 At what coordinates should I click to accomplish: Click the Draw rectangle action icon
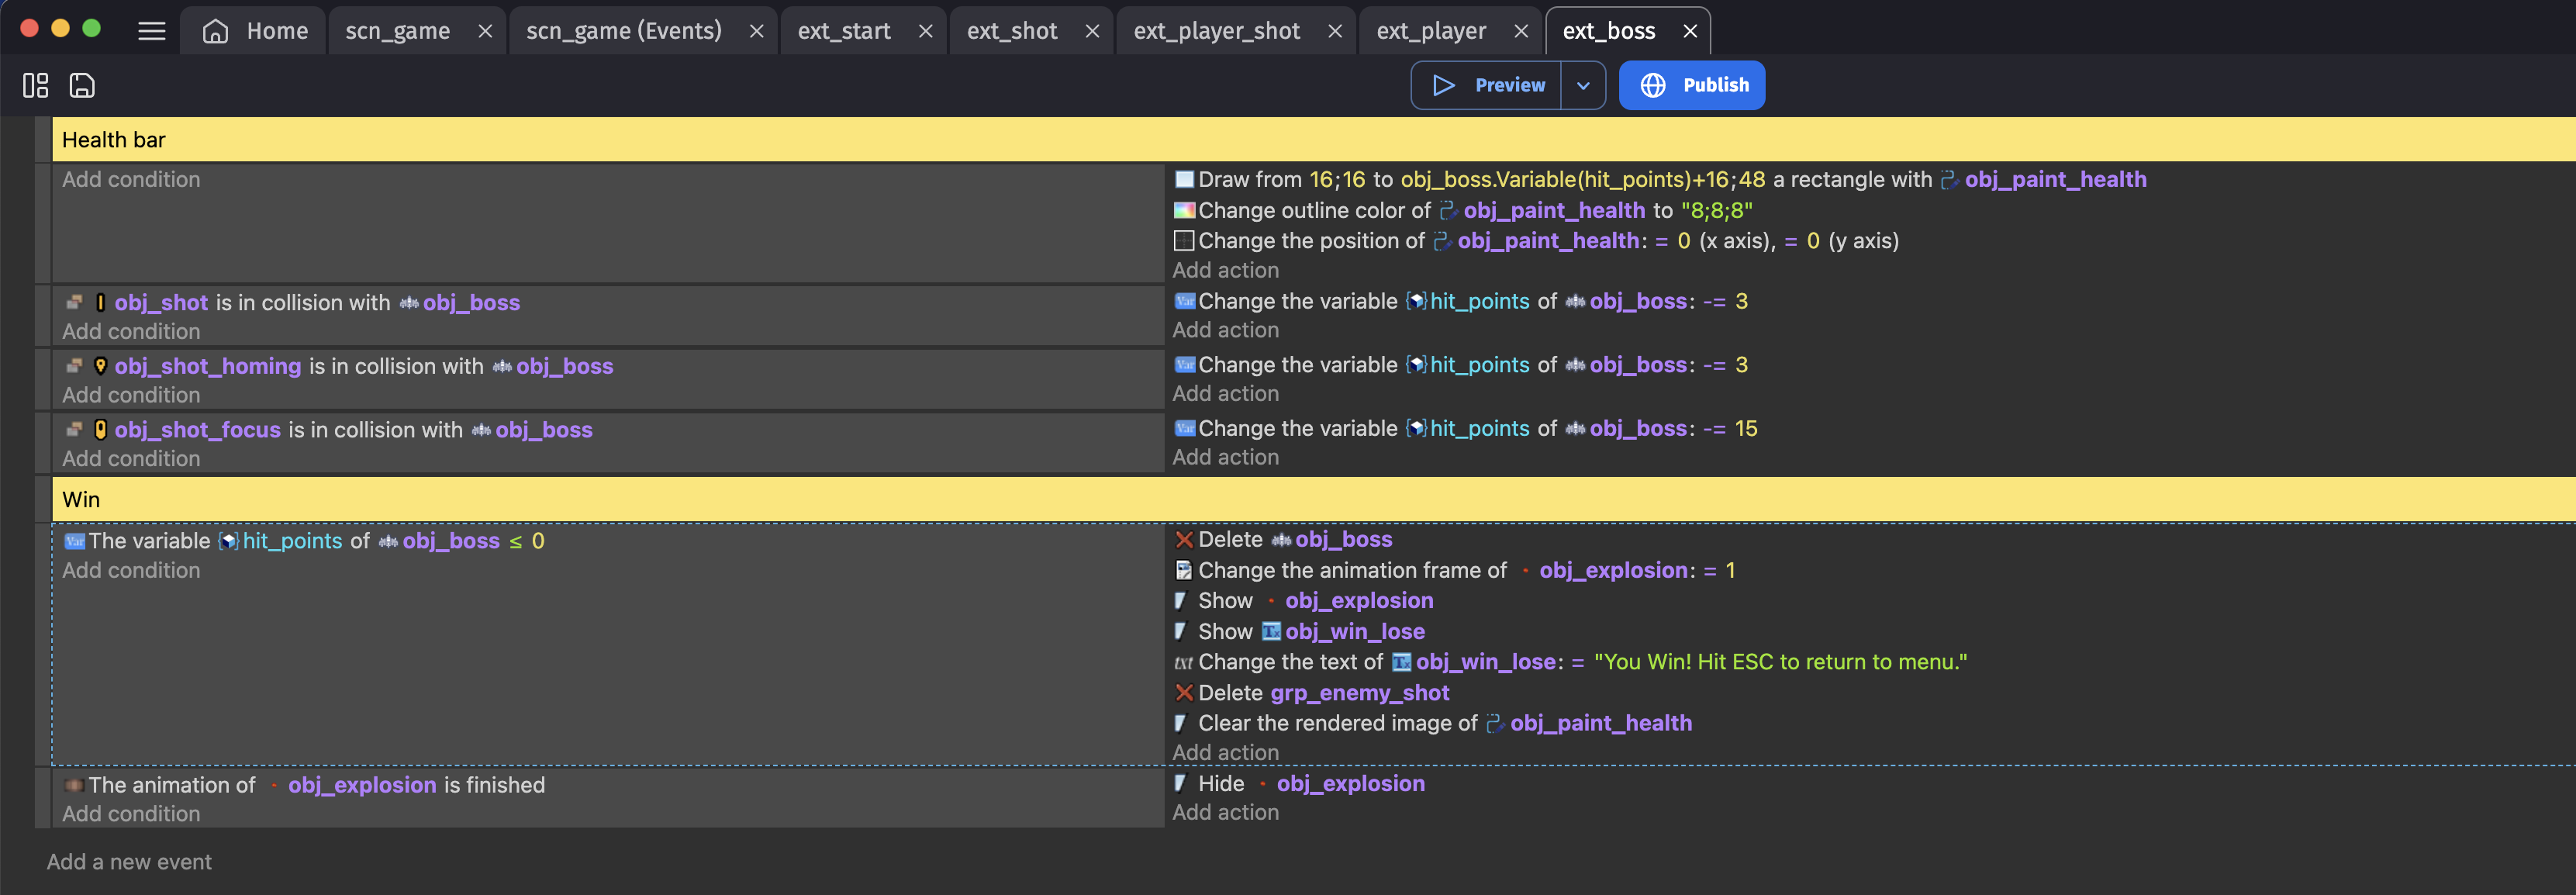[1184, 180]
